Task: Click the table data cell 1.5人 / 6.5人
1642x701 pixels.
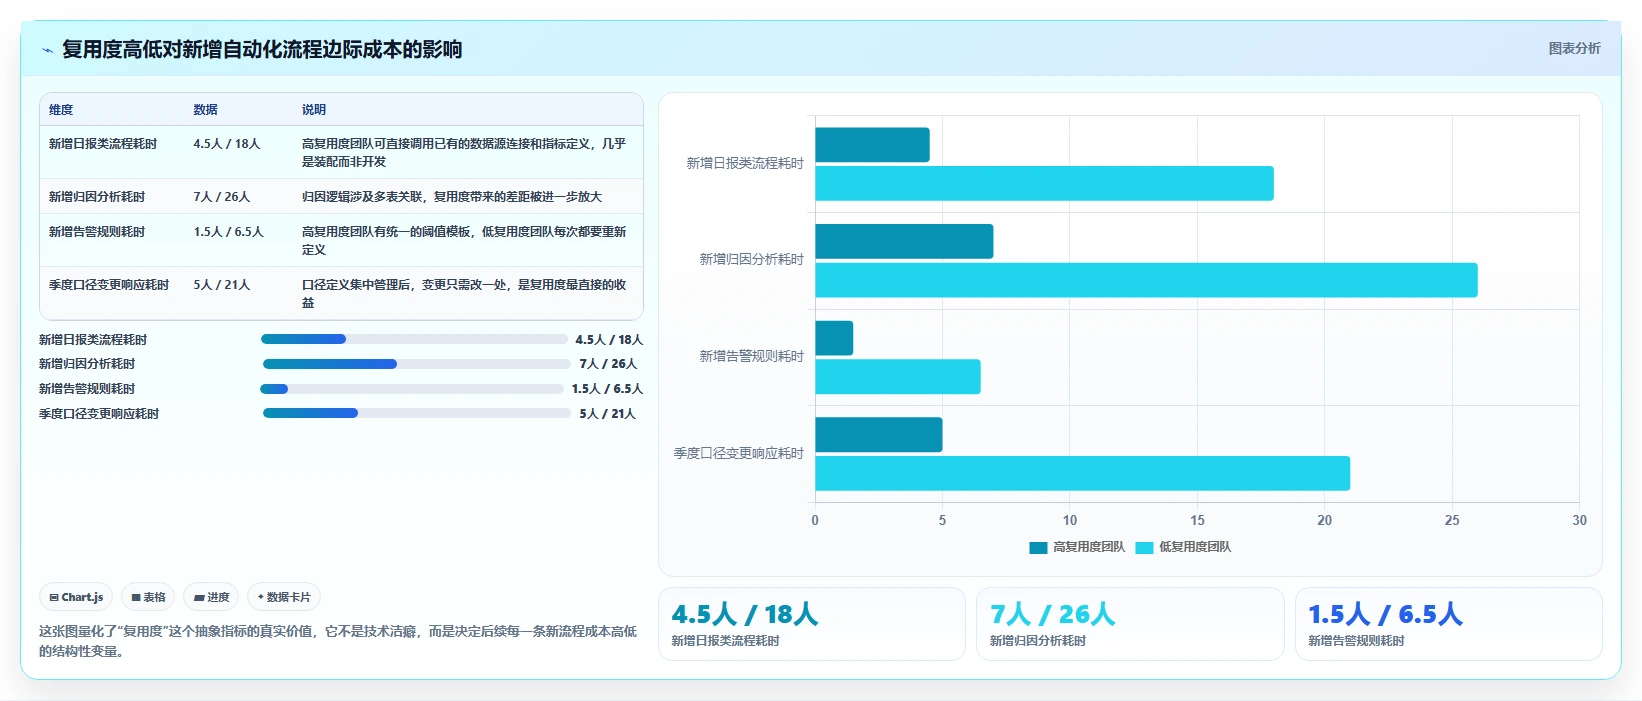Action: pyautogui.click(x=229, y=232)
